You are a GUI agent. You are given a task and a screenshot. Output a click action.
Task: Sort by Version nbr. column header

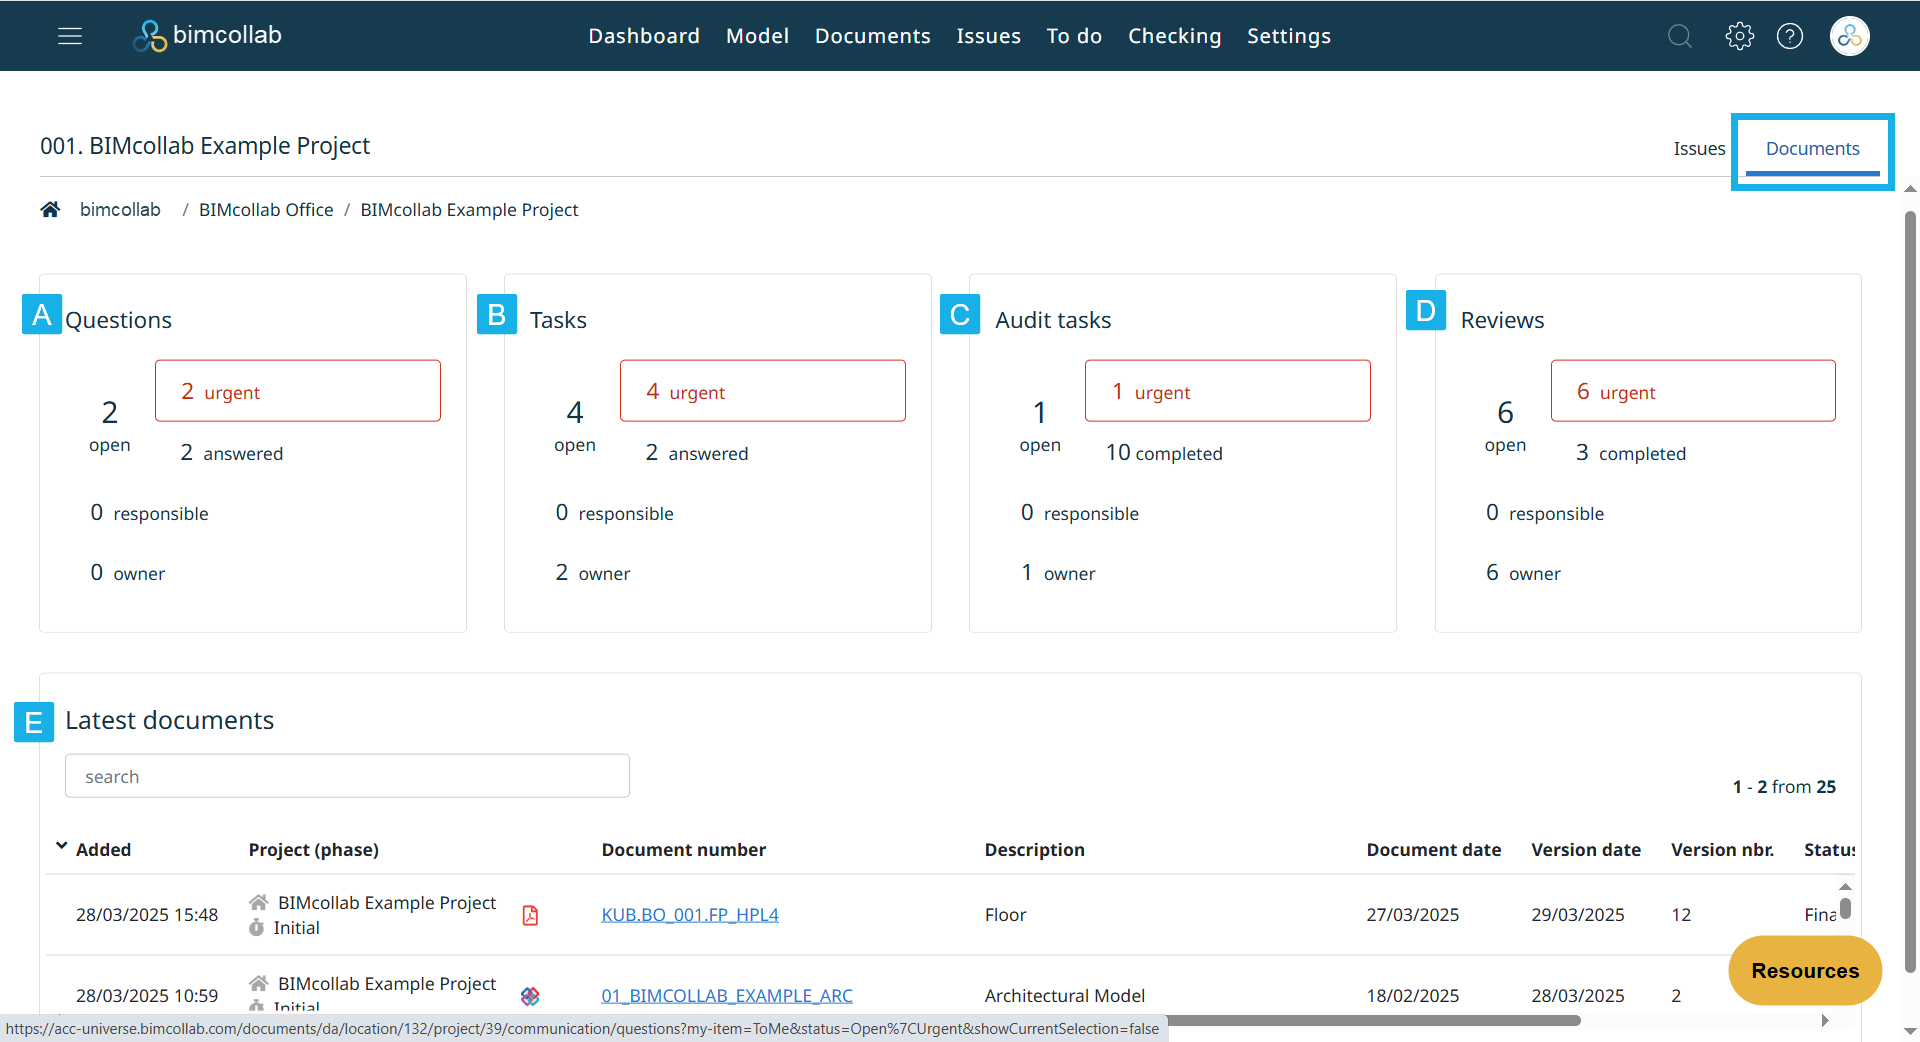coord(1722,850)
